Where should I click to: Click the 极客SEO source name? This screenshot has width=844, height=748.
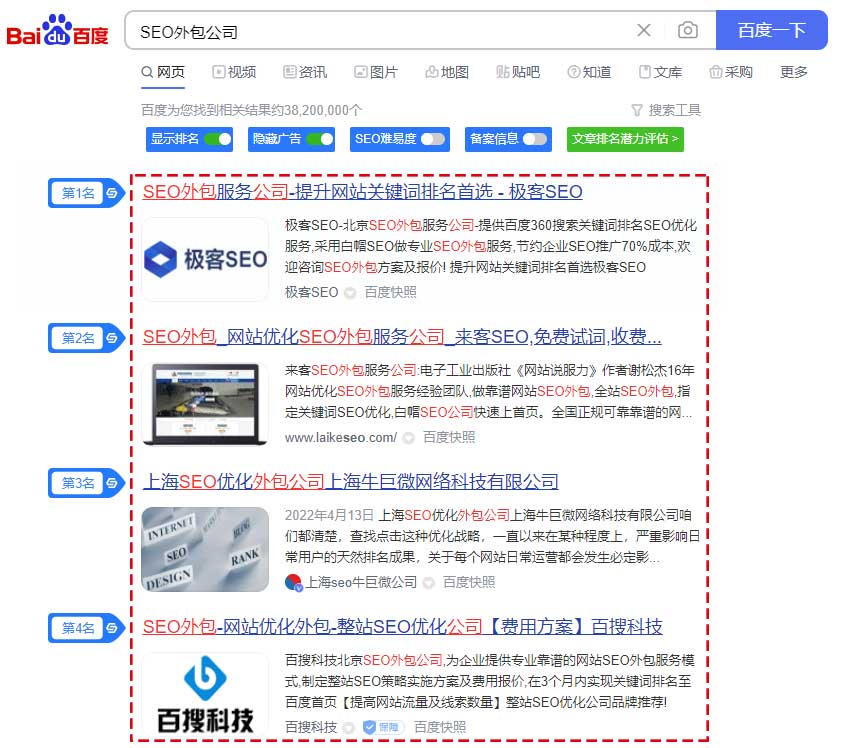[311, 293]
